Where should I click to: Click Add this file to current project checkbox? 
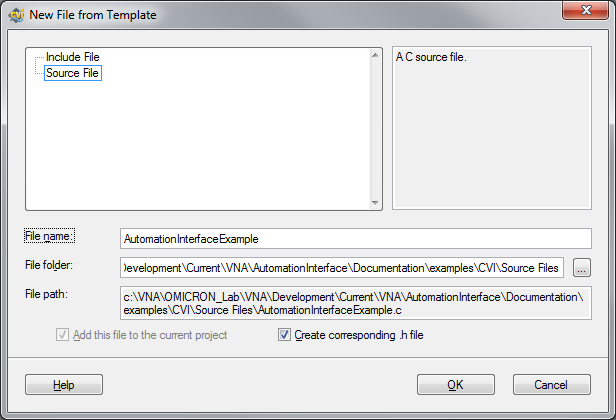point(62,335)
